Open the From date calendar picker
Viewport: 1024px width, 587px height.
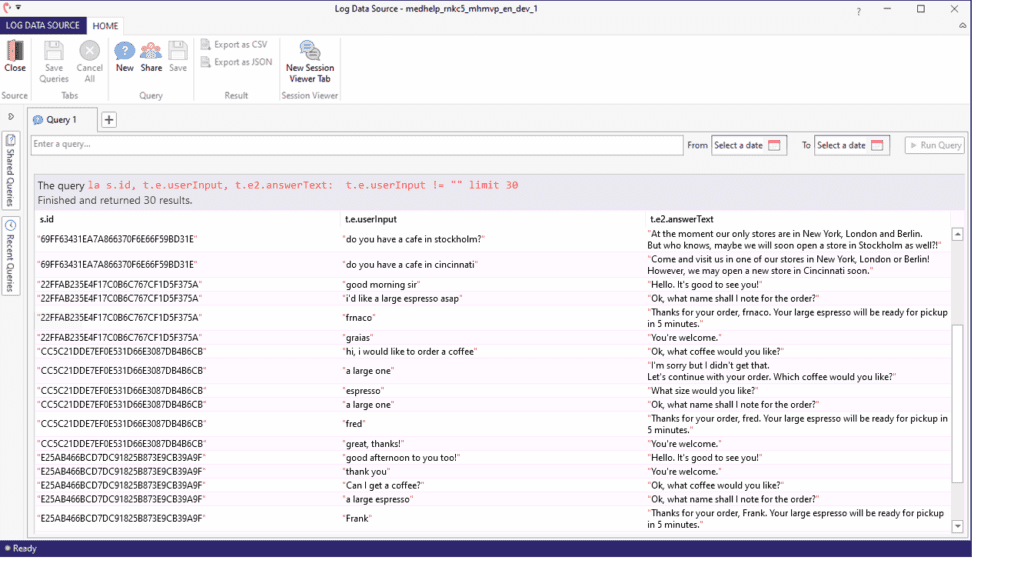[x=775, y=145]
